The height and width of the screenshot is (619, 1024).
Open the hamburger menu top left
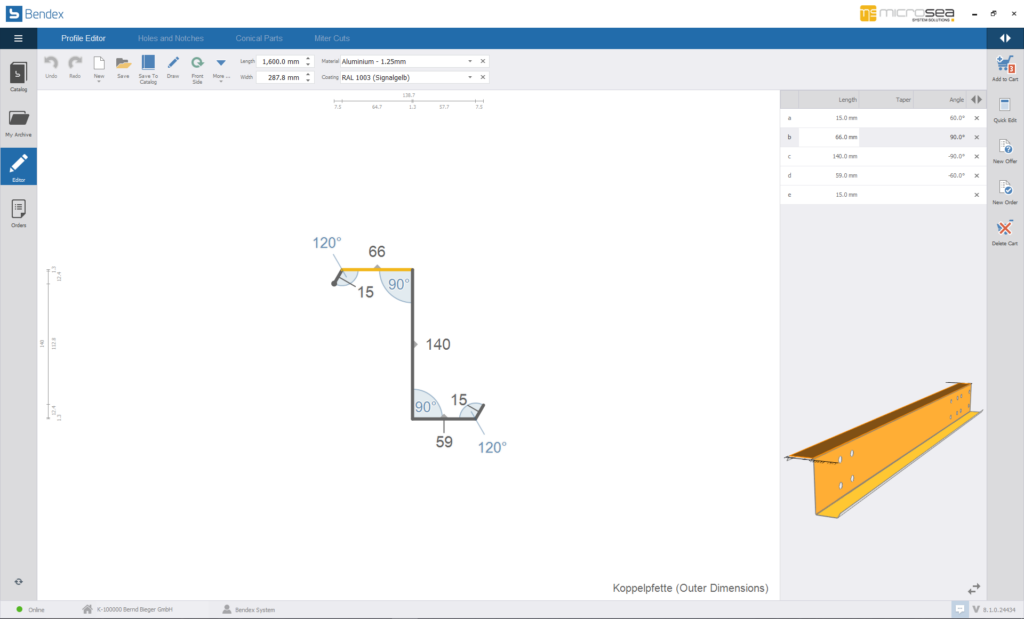18,37
